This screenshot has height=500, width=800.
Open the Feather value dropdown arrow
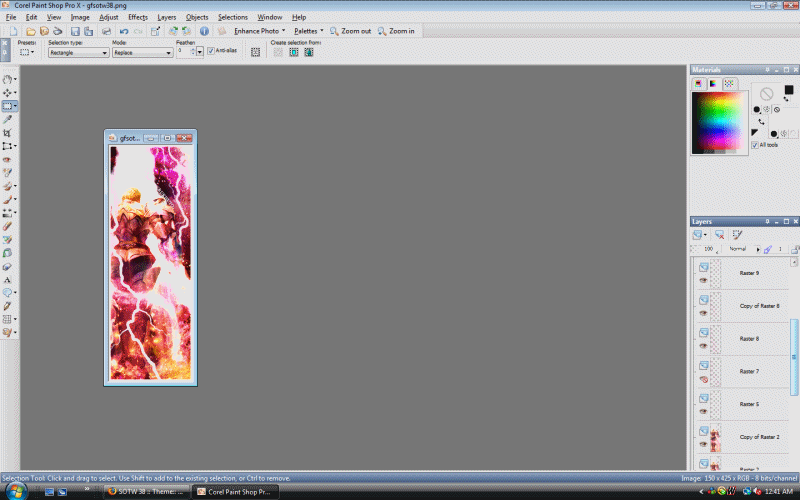pos(200,52)
